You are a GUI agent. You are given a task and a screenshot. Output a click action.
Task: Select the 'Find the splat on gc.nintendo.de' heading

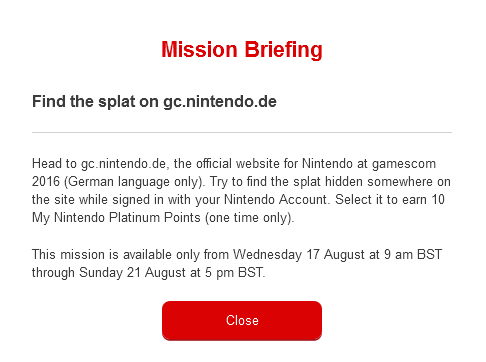[154, 101]
